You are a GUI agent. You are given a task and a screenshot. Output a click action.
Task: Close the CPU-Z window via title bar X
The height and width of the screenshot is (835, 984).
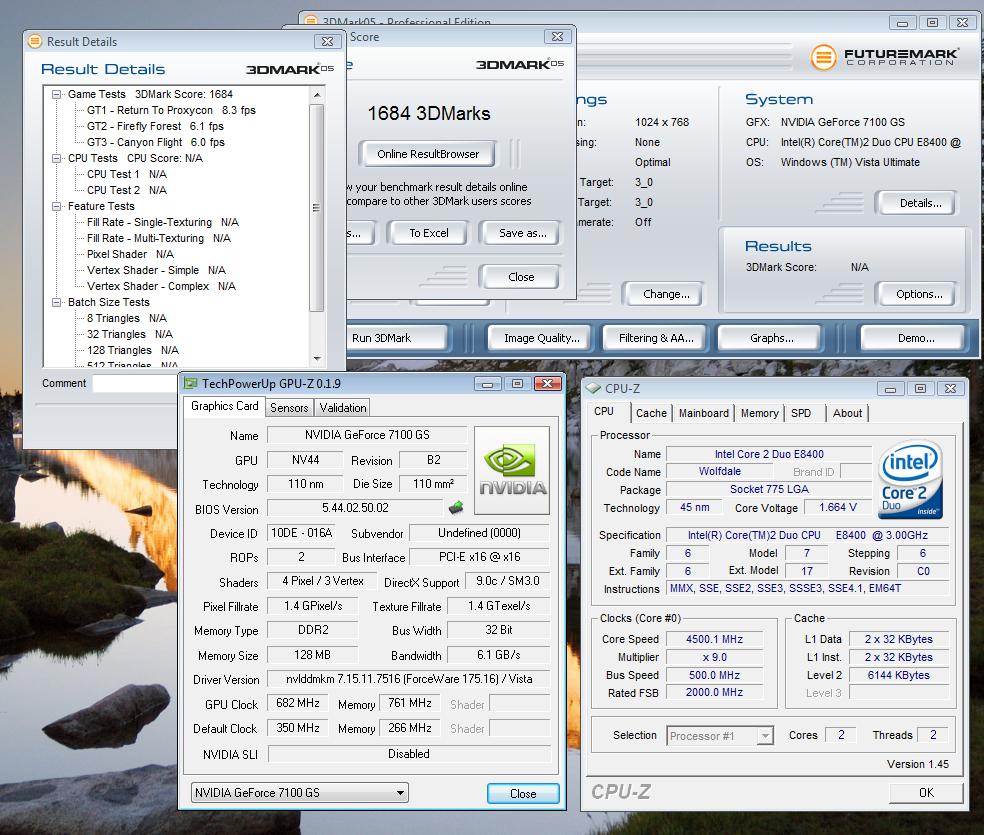[950, 389]
